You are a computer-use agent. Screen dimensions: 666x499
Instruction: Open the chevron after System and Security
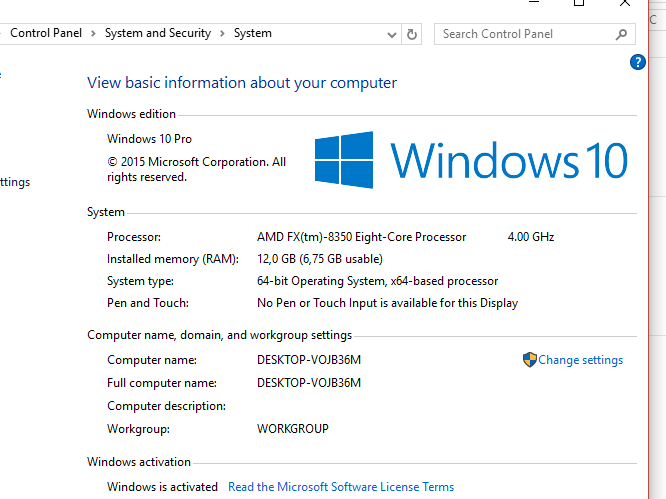tap(222, 34)
